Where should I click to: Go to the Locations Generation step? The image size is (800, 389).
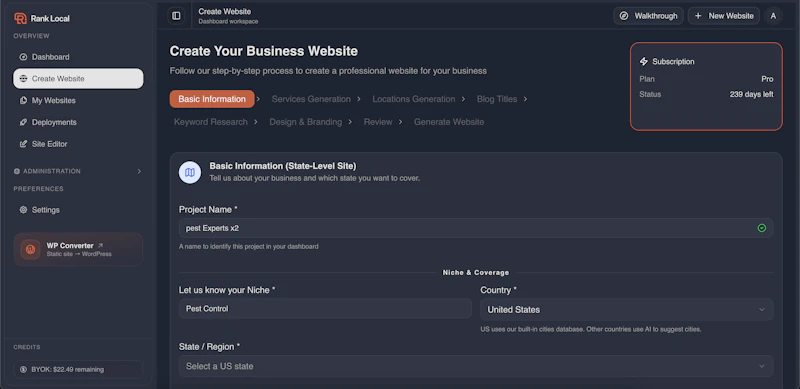(414, 99)
